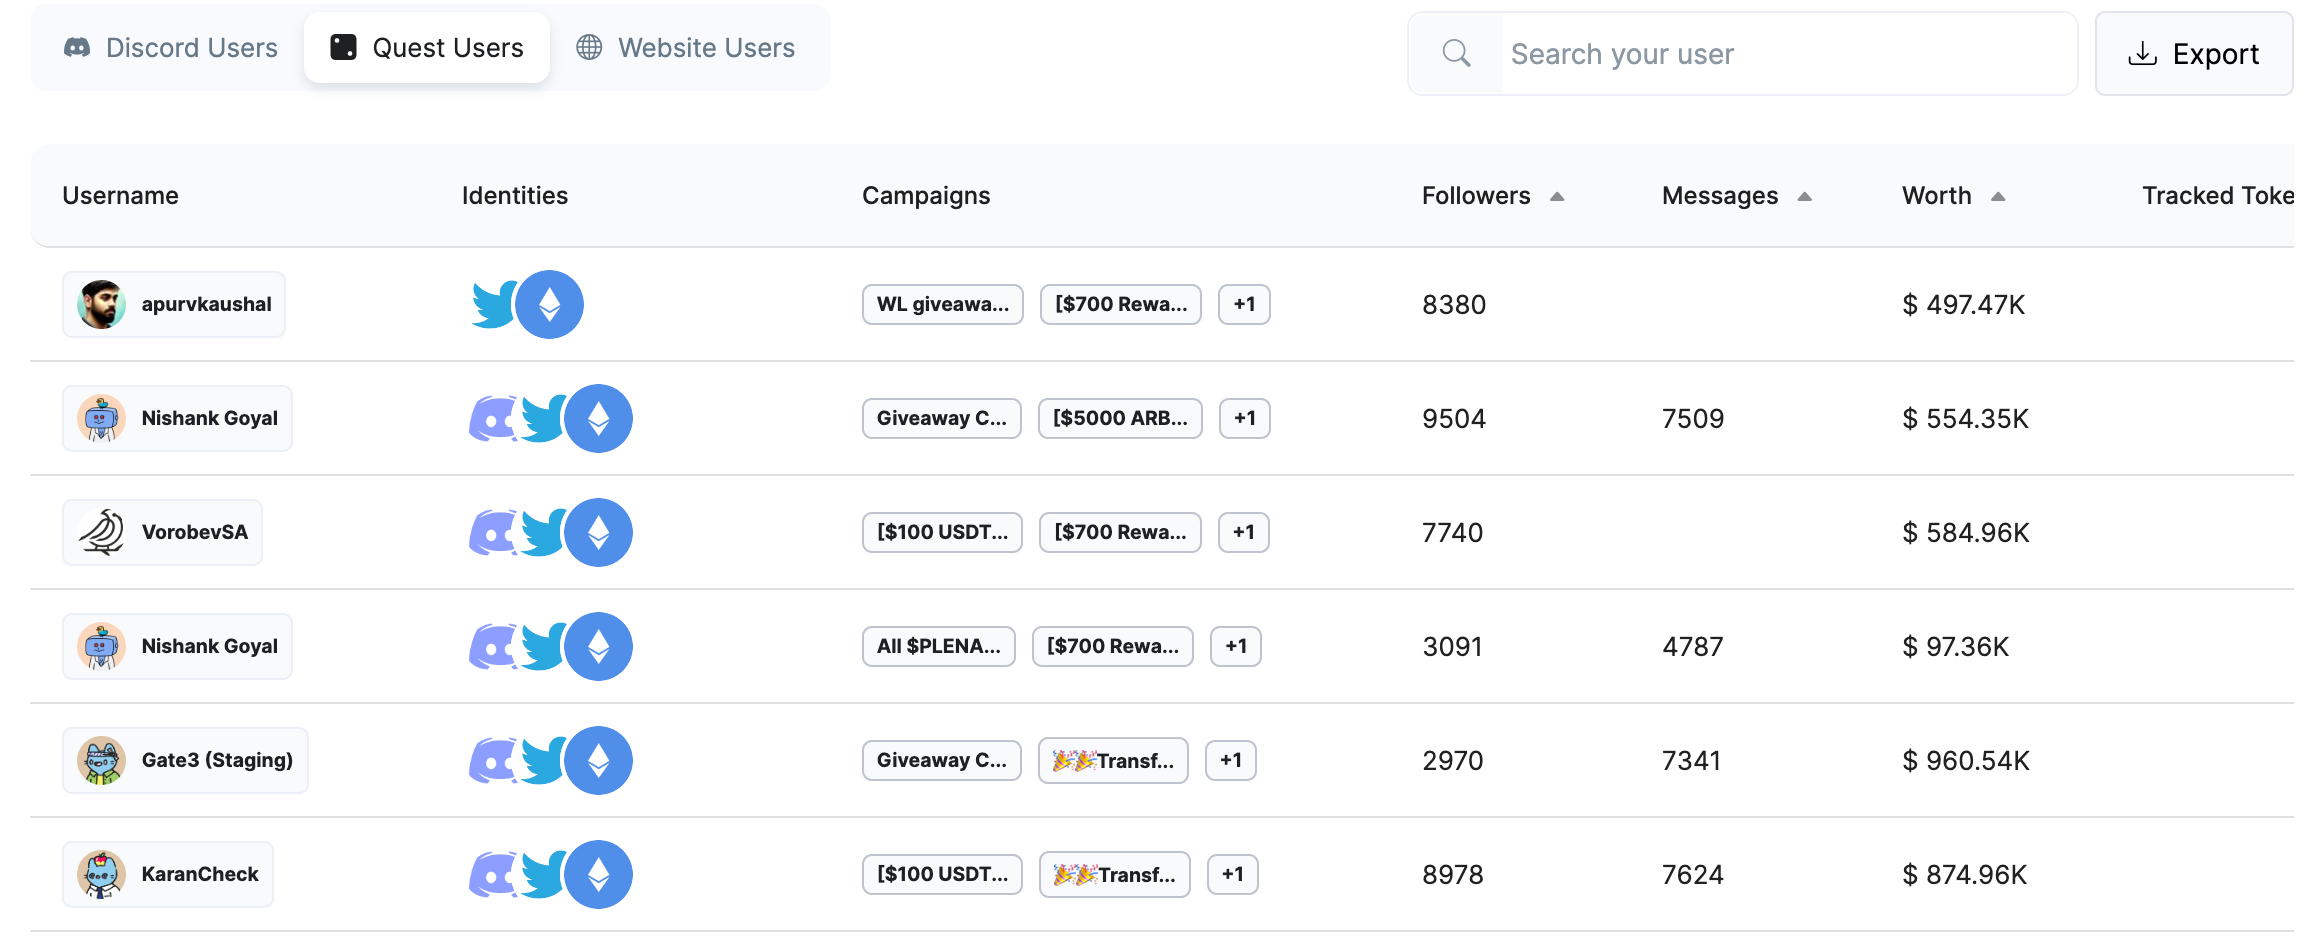The height and width of the screenshot is (936, 2304).
Task: Click VorobevSA's Twitter identity icon
Action: click(542, 532)
